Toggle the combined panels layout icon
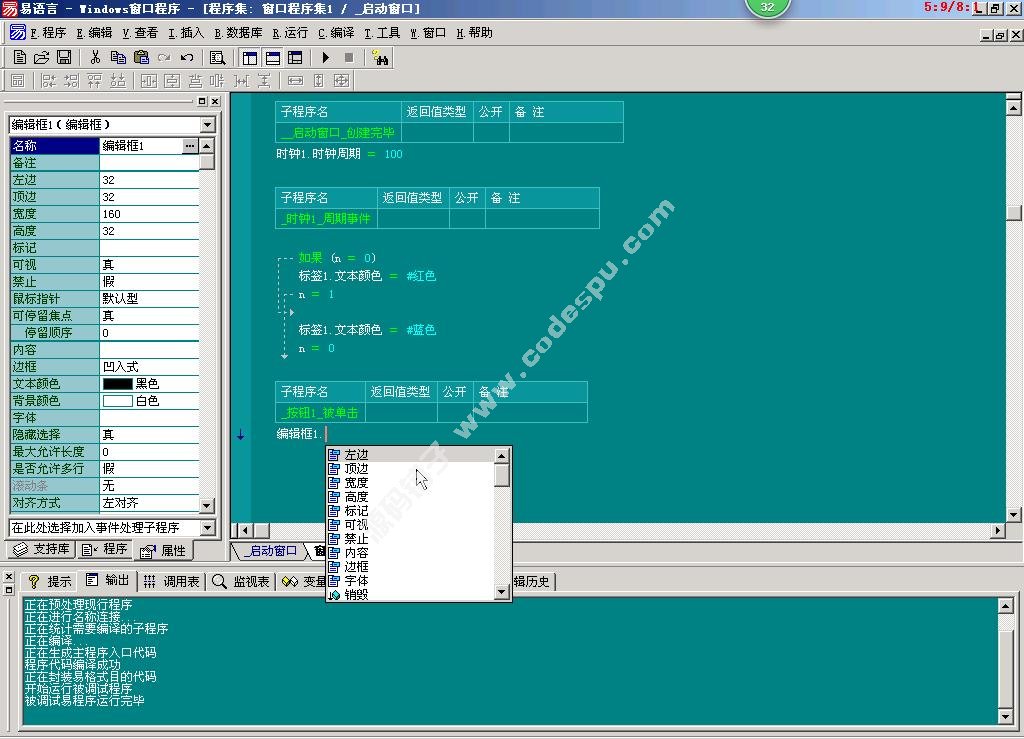This screenshot has height=739, width=1024. (295, 58)
